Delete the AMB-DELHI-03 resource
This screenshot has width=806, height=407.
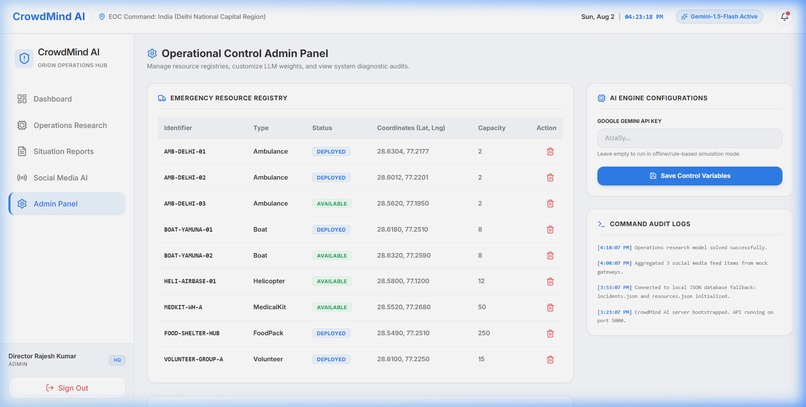pos(550,204)
